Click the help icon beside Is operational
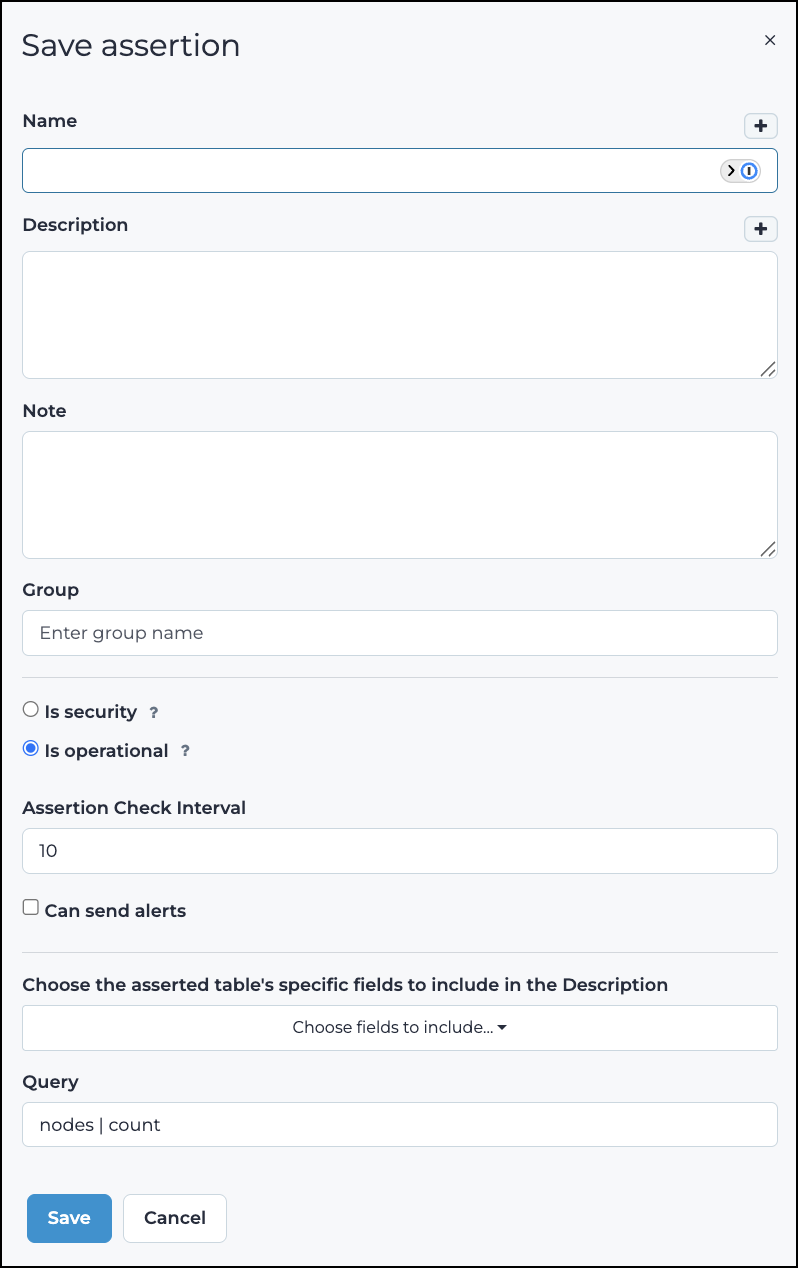This screenshot has height=1268, width=798. tap(185, 751)
